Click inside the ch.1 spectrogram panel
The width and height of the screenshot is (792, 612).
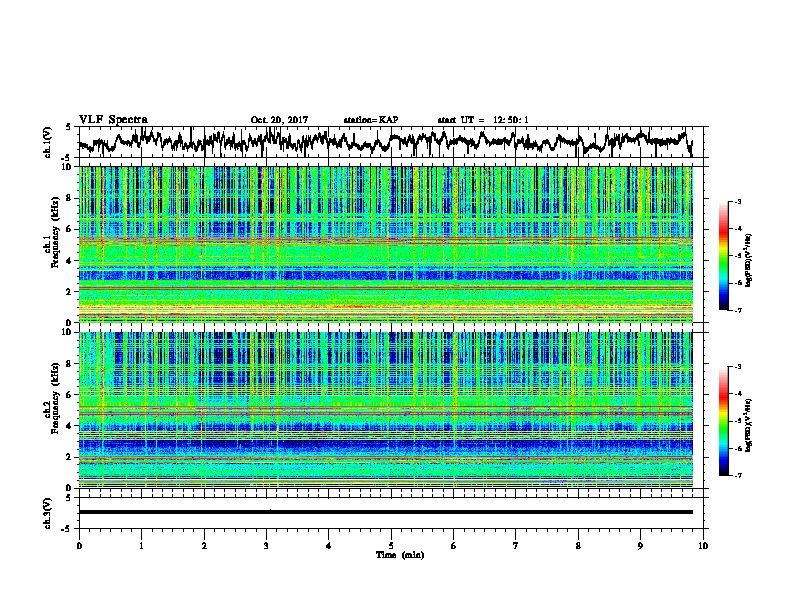click(385, 244)
